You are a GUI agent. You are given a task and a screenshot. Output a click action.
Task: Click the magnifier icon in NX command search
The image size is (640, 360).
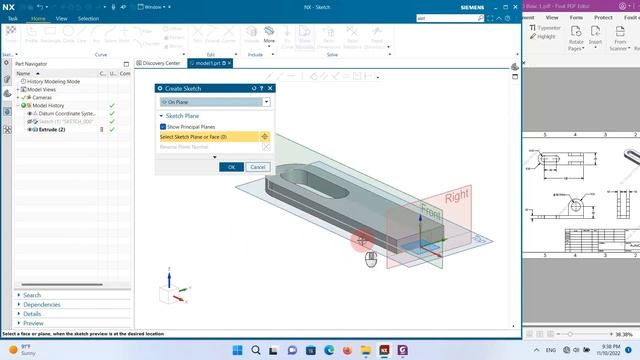point(480,18)
